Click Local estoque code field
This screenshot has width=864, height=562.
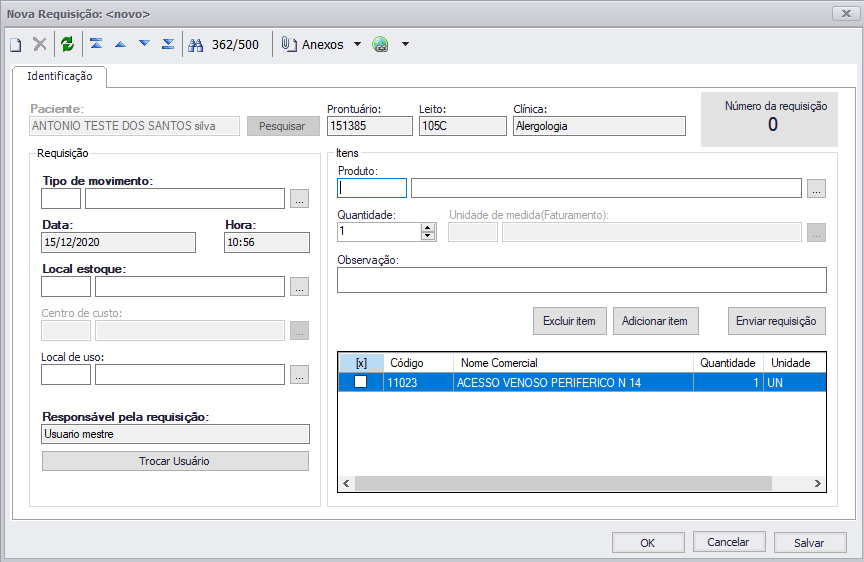click(66, 287)
